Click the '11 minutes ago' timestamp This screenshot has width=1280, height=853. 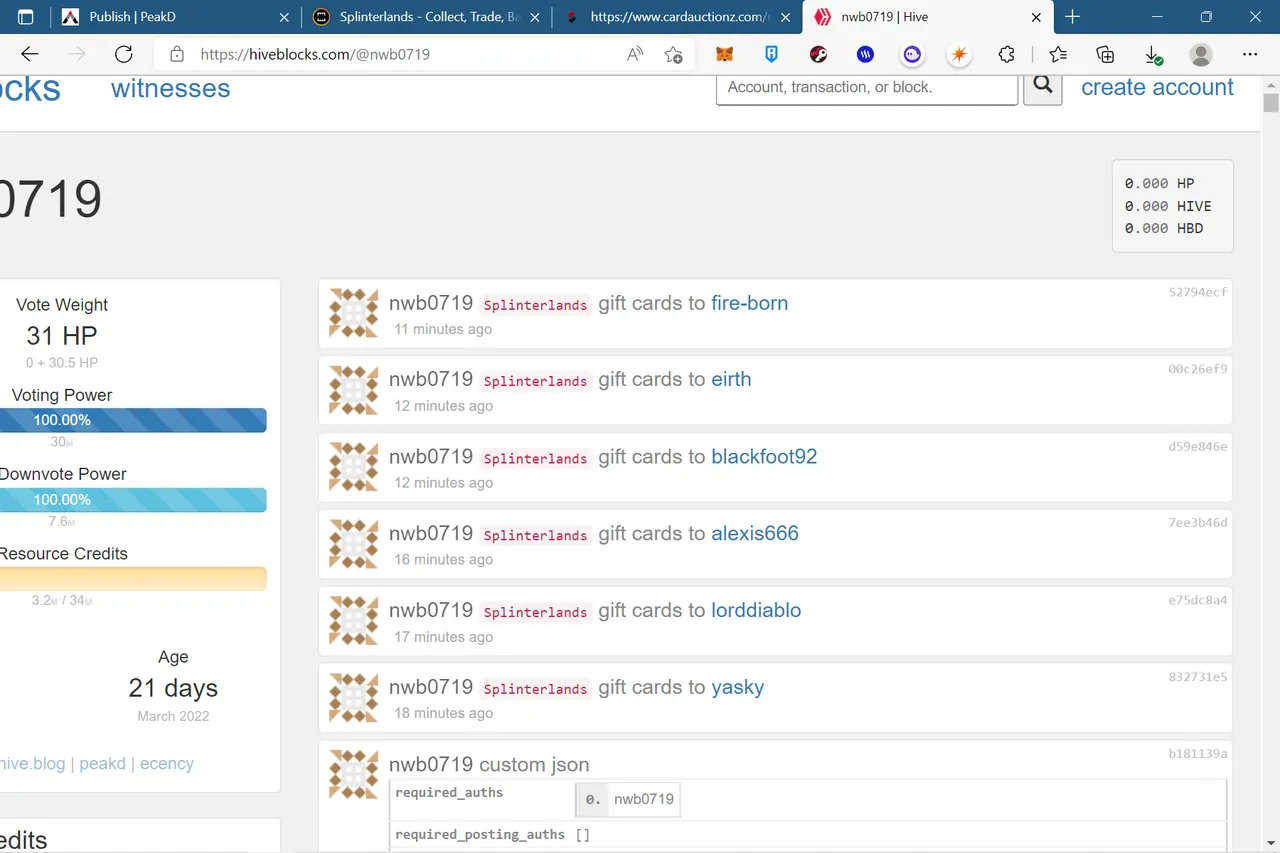(443, 329)
